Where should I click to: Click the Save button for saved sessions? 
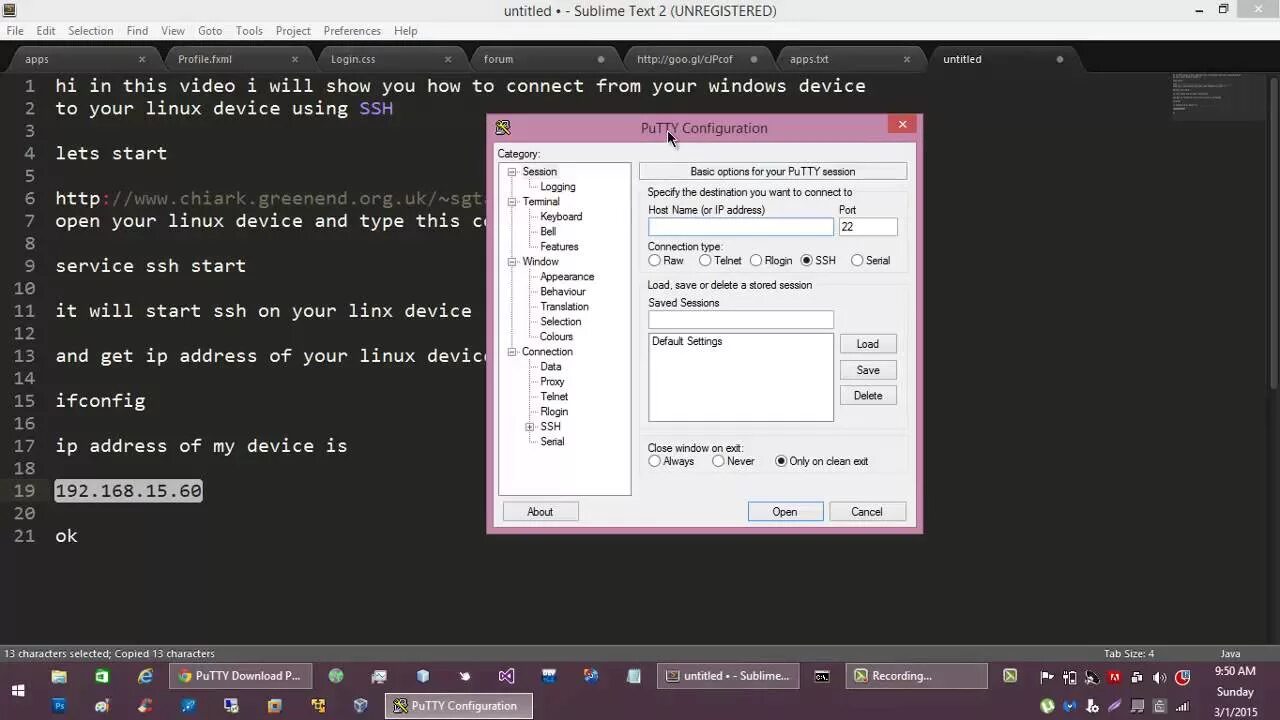click(x=868, y=370)
